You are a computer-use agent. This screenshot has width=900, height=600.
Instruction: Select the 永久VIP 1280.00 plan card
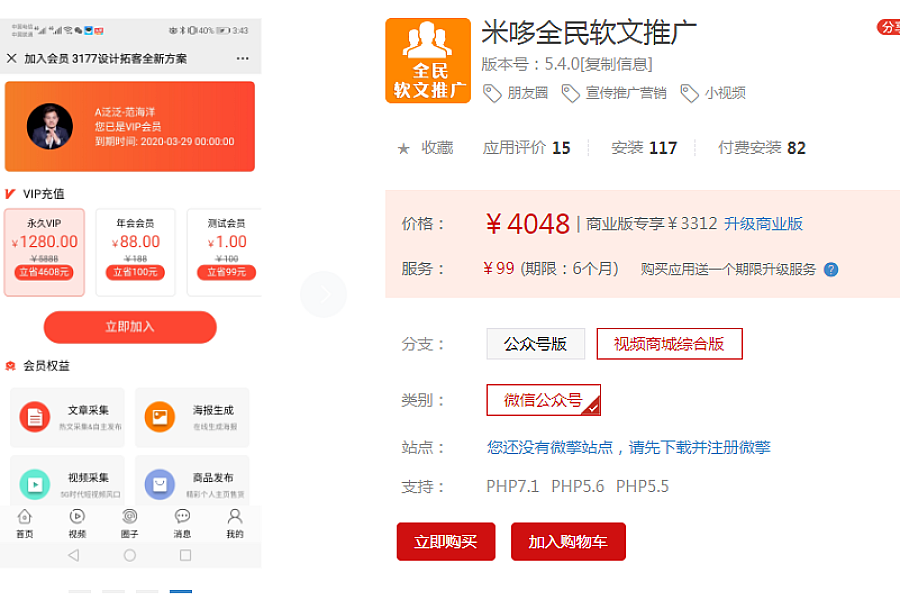[x=44, y=253]
